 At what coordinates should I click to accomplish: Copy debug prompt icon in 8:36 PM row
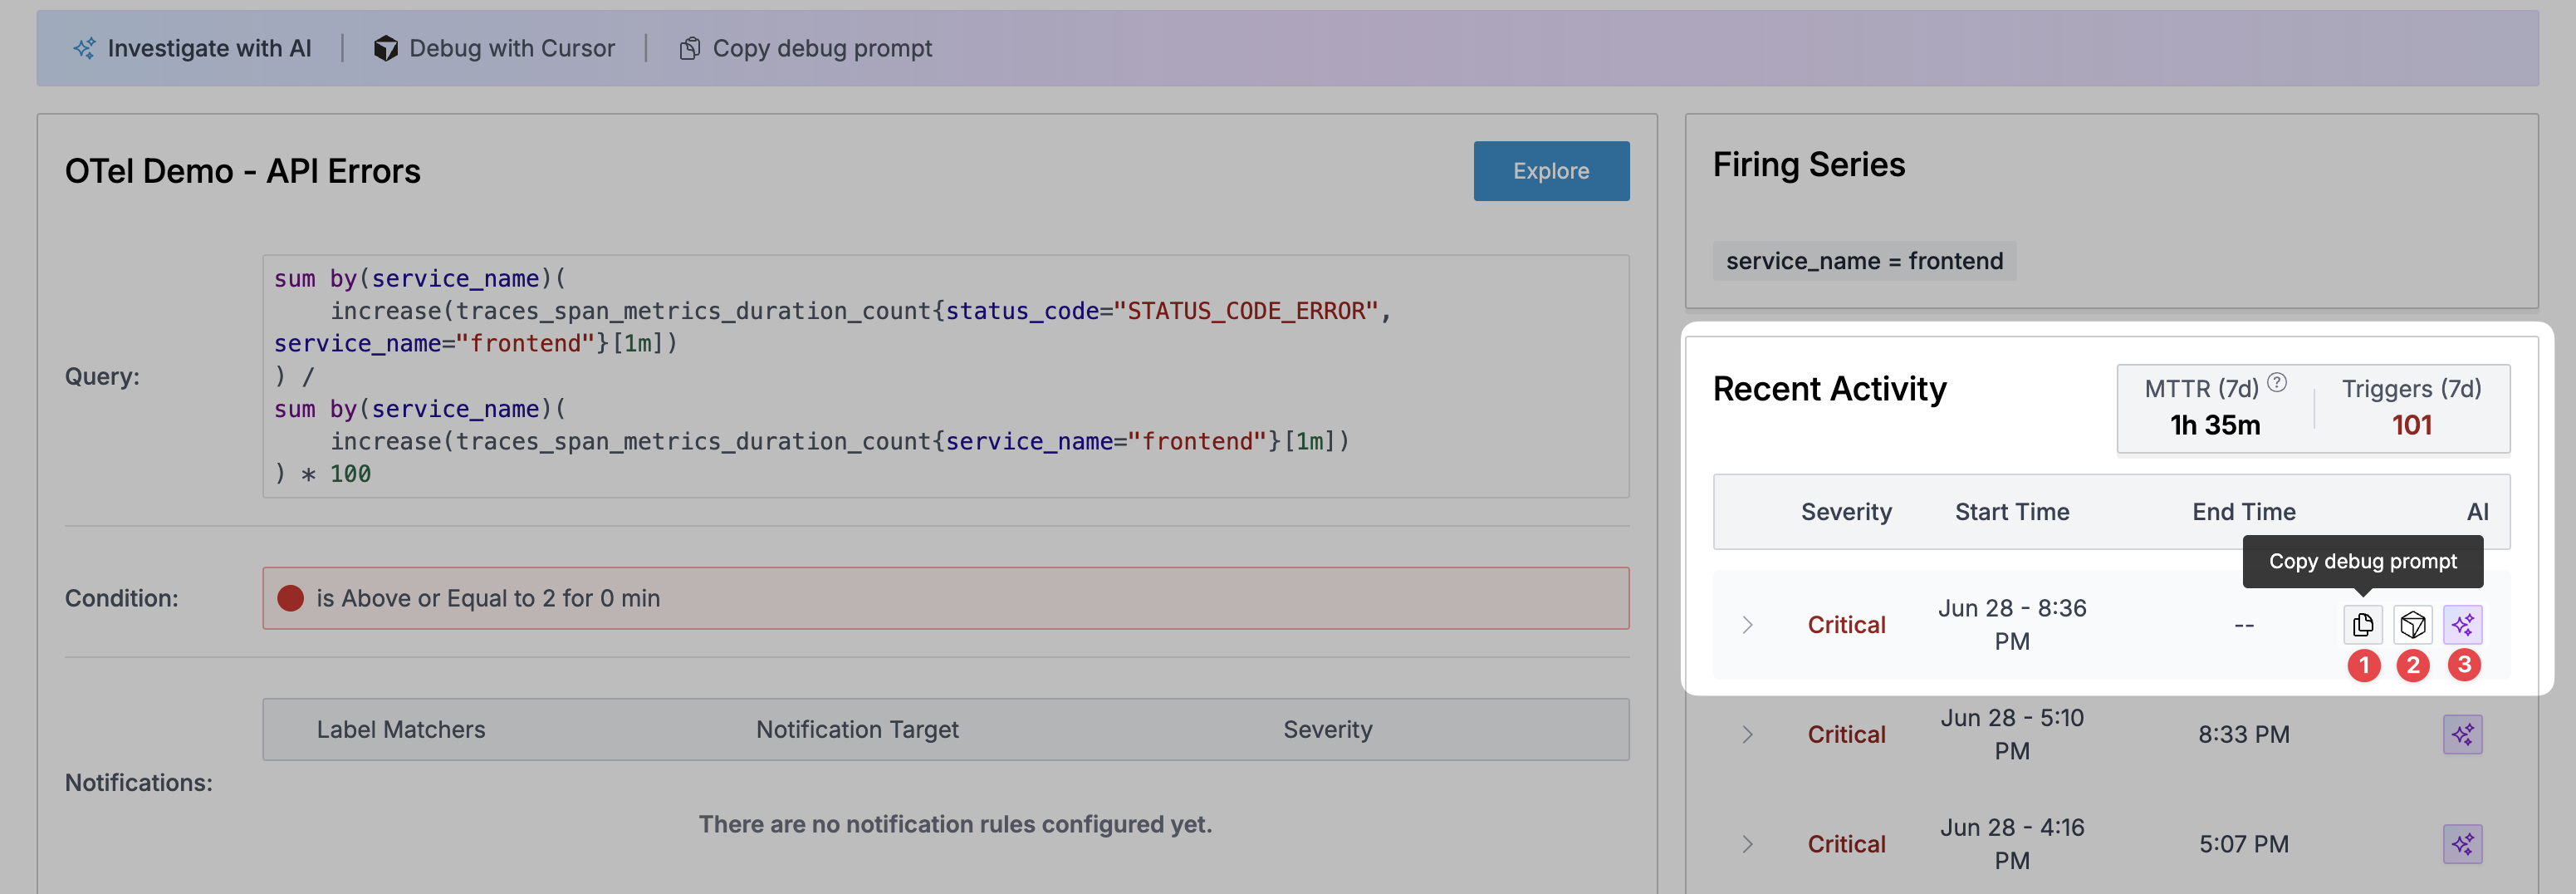click(2363, 625)
